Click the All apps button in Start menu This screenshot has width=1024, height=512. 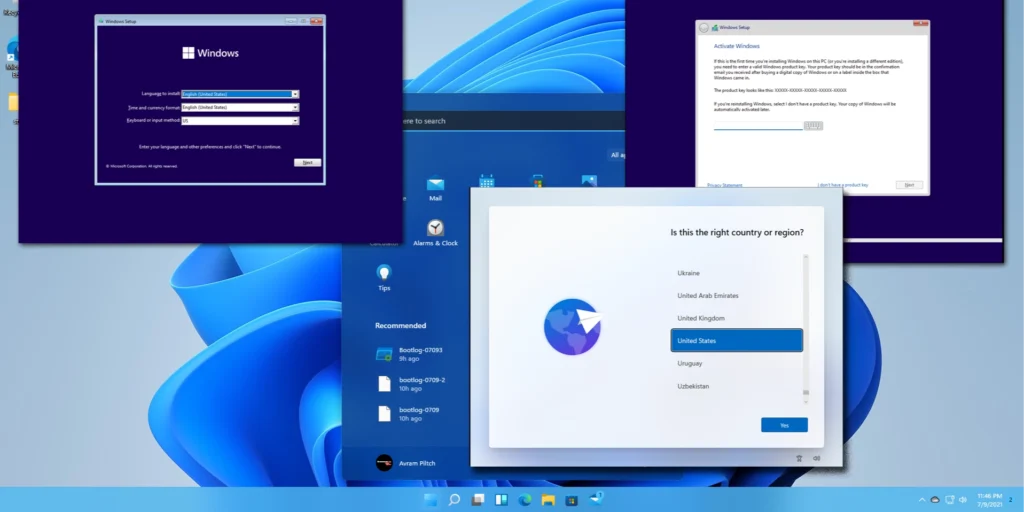point(618,155)
